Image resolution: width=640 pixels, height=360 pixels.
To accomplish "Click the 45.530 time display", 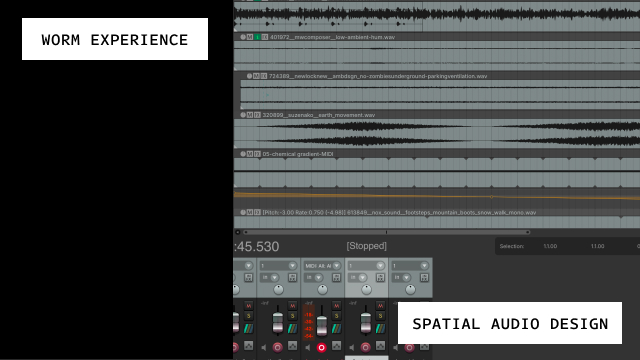I will click(256, 247).
